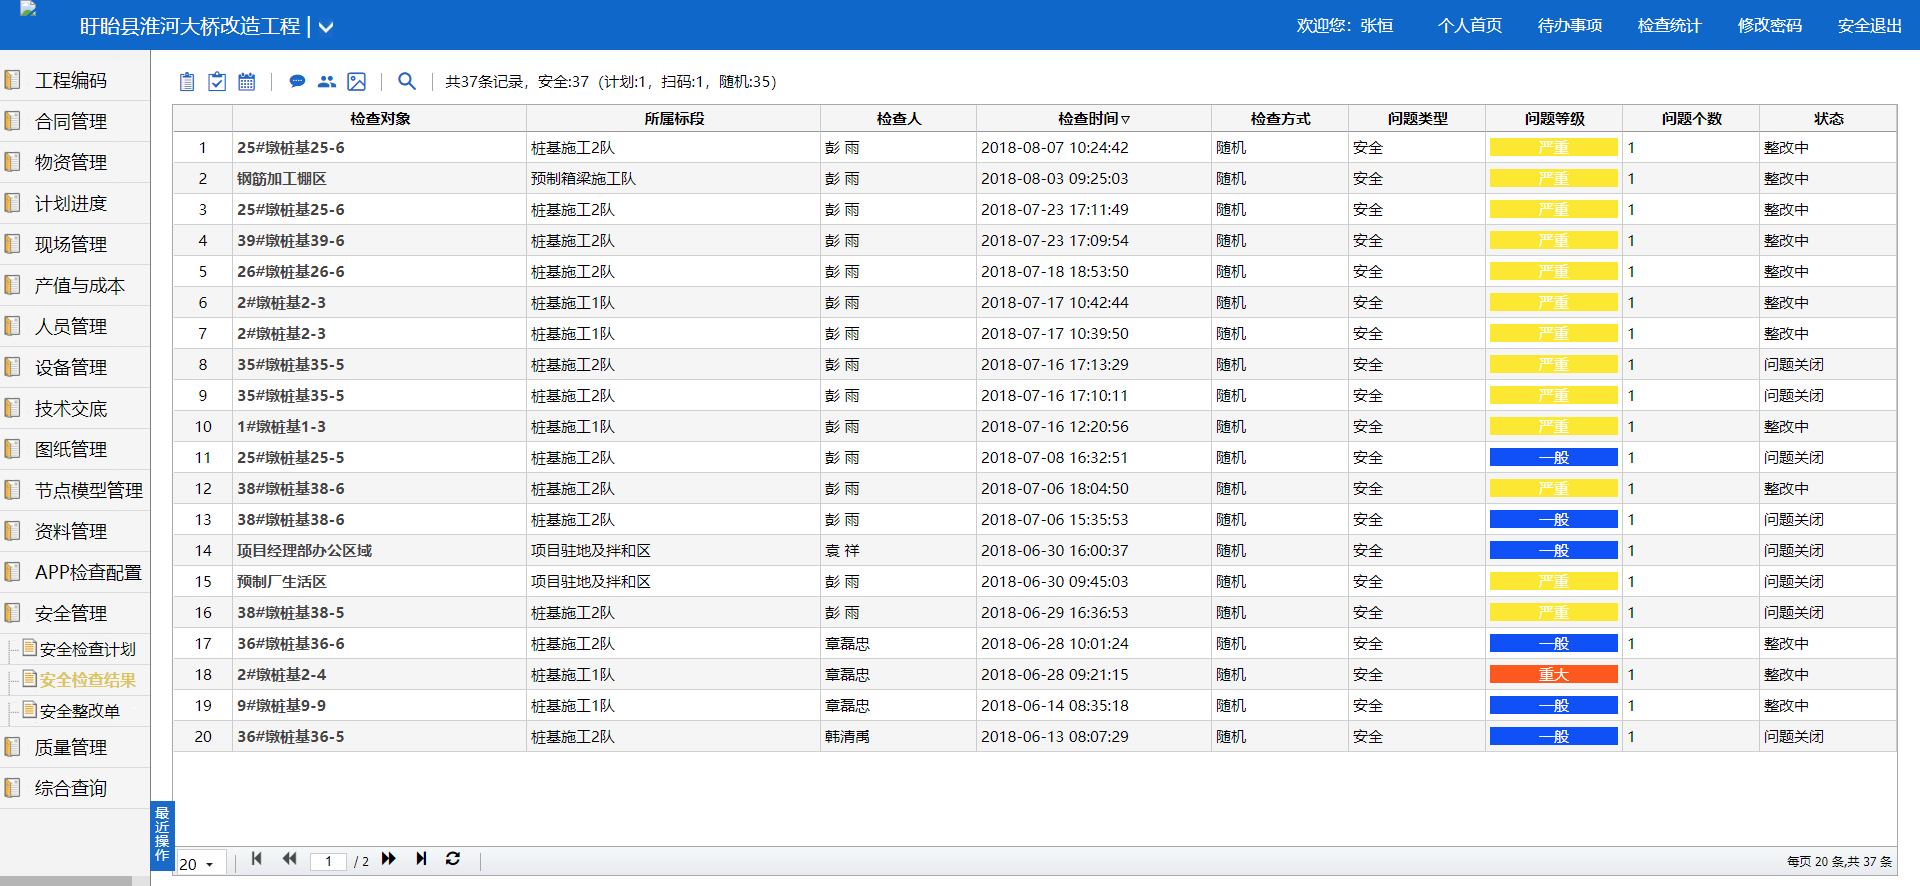Expand the 产值与成本 menu section
1920x886 pixels.
click(x=75, y=285)
